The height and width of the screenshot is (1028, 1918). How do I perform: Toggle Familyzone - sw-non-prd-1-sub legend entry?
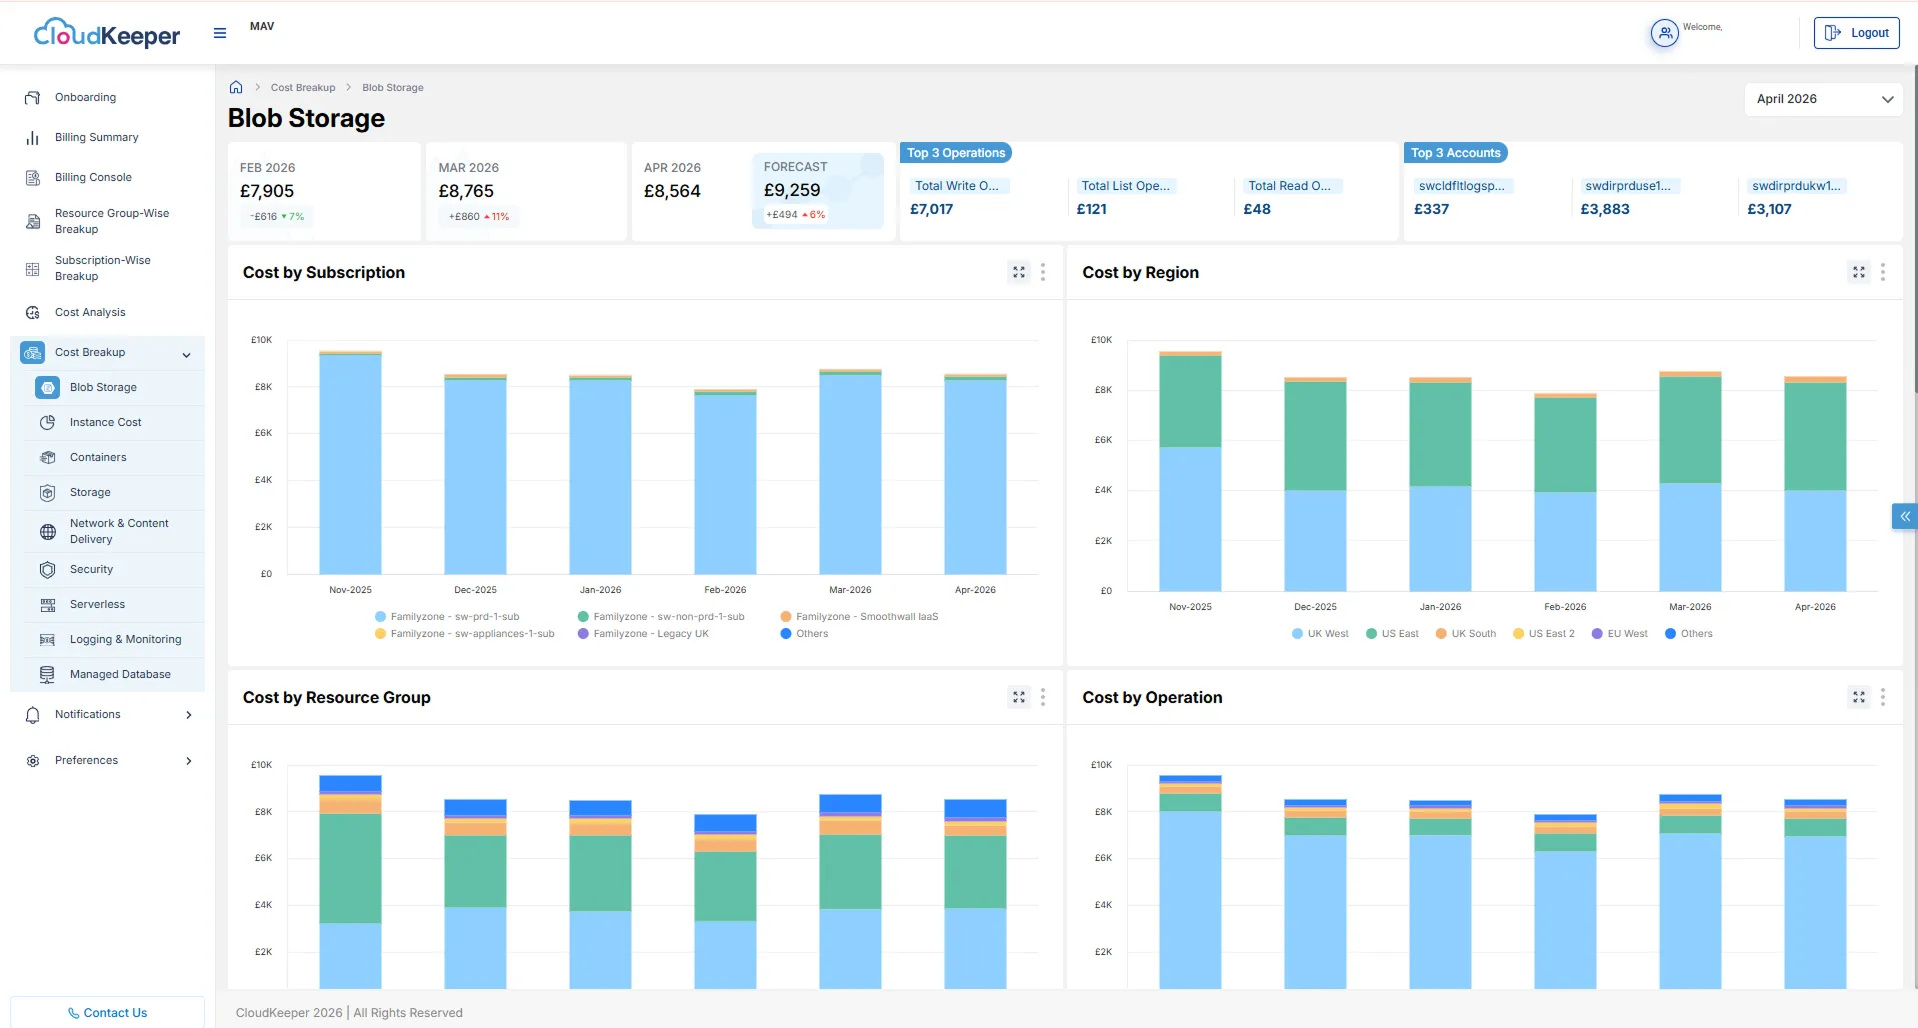(661, 617)
